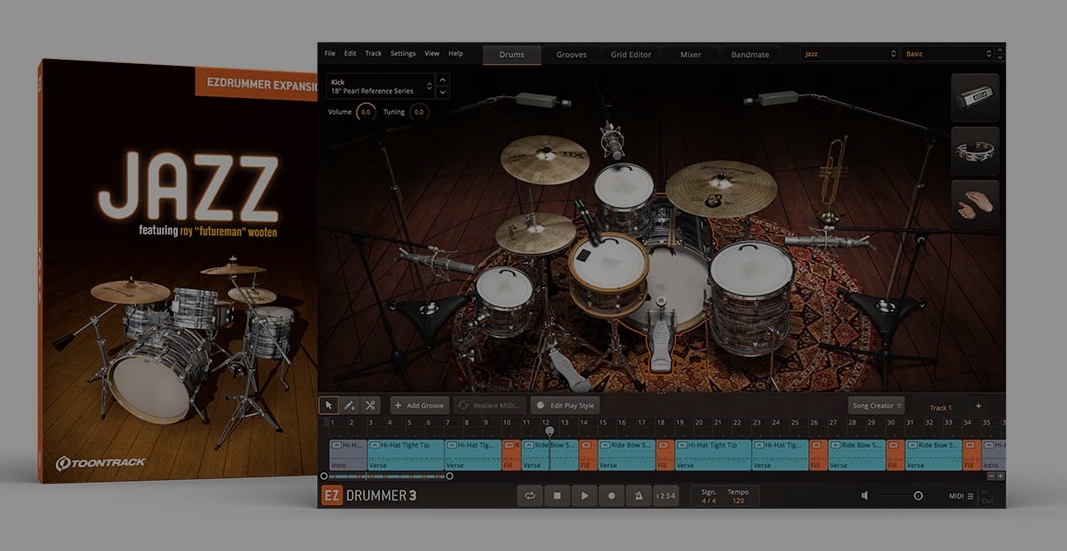Open the Jazz library dropdown
The image size is (1067, 551).
[x=849, y=54]
